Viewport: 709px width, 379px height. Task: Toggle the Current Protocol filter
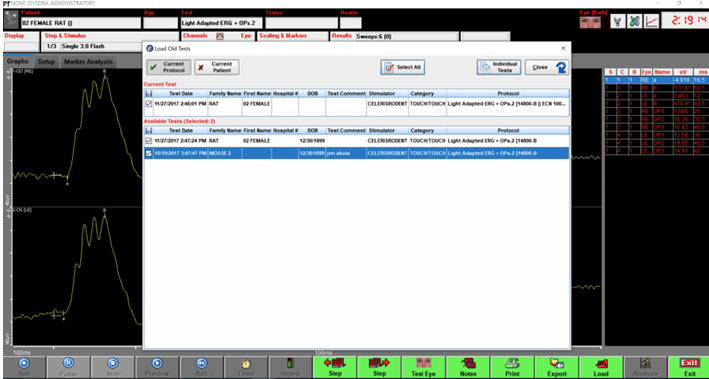click(x=169, y=67)
